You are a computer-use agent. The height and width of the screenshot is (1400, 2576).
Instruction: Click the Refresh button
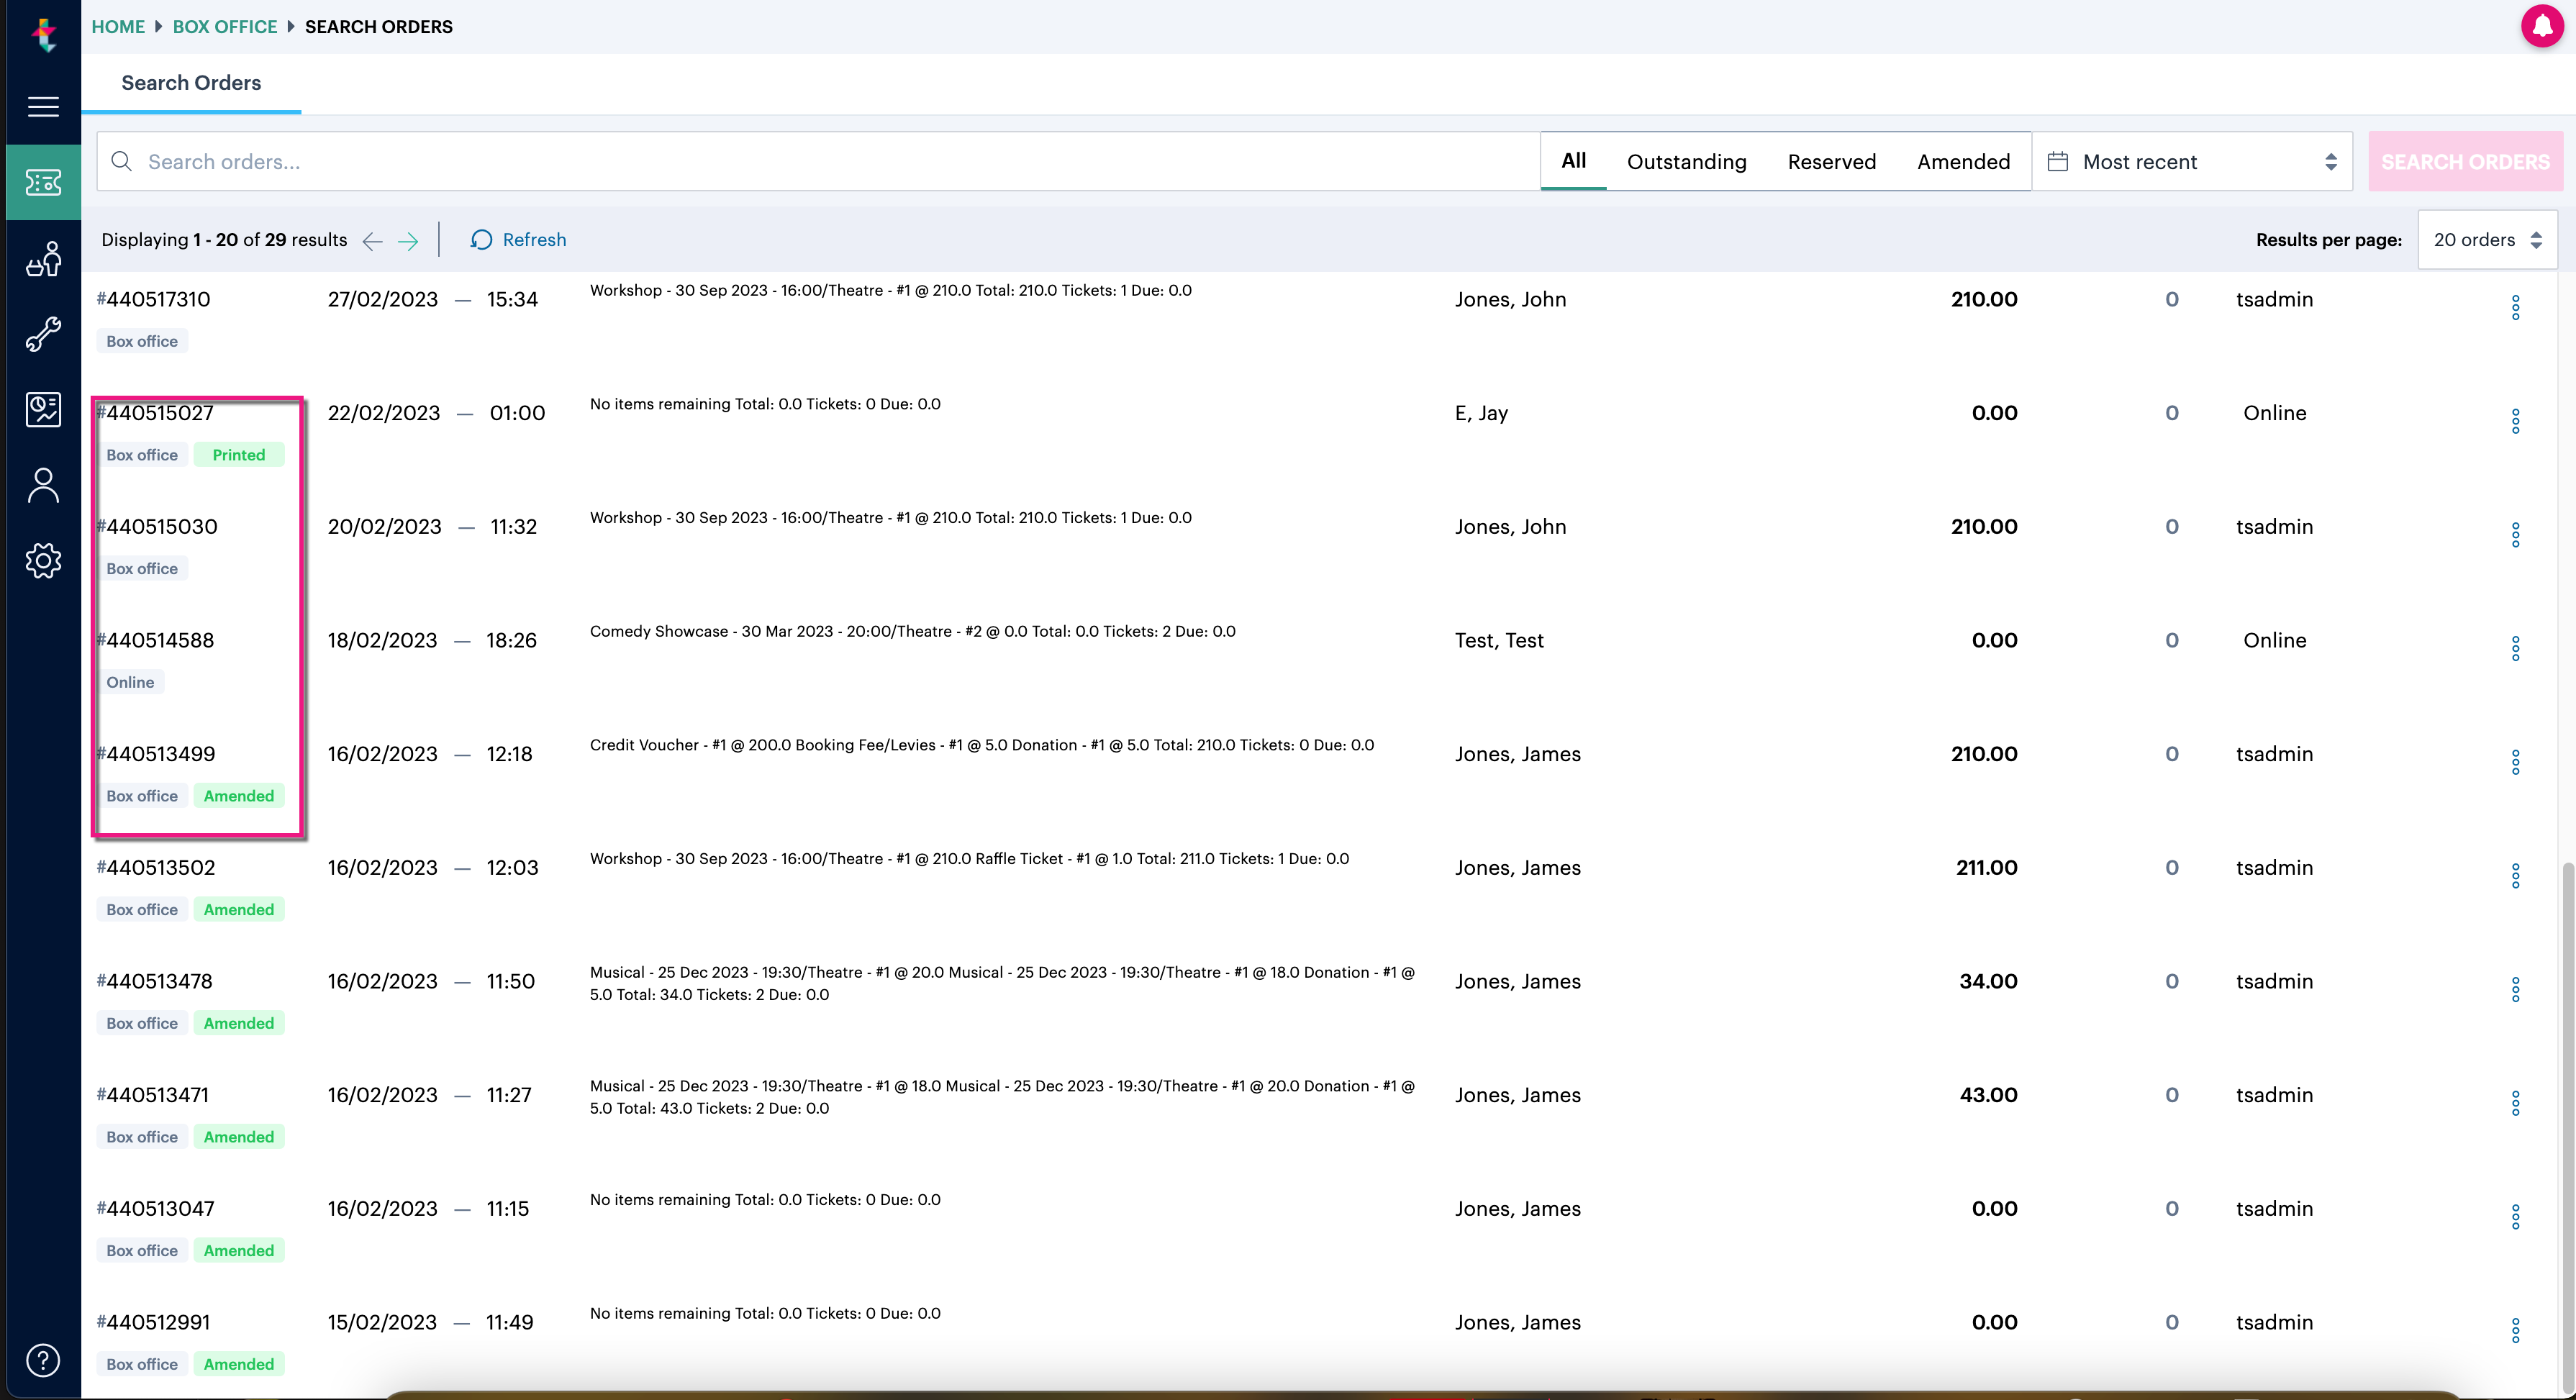[518, 240]
